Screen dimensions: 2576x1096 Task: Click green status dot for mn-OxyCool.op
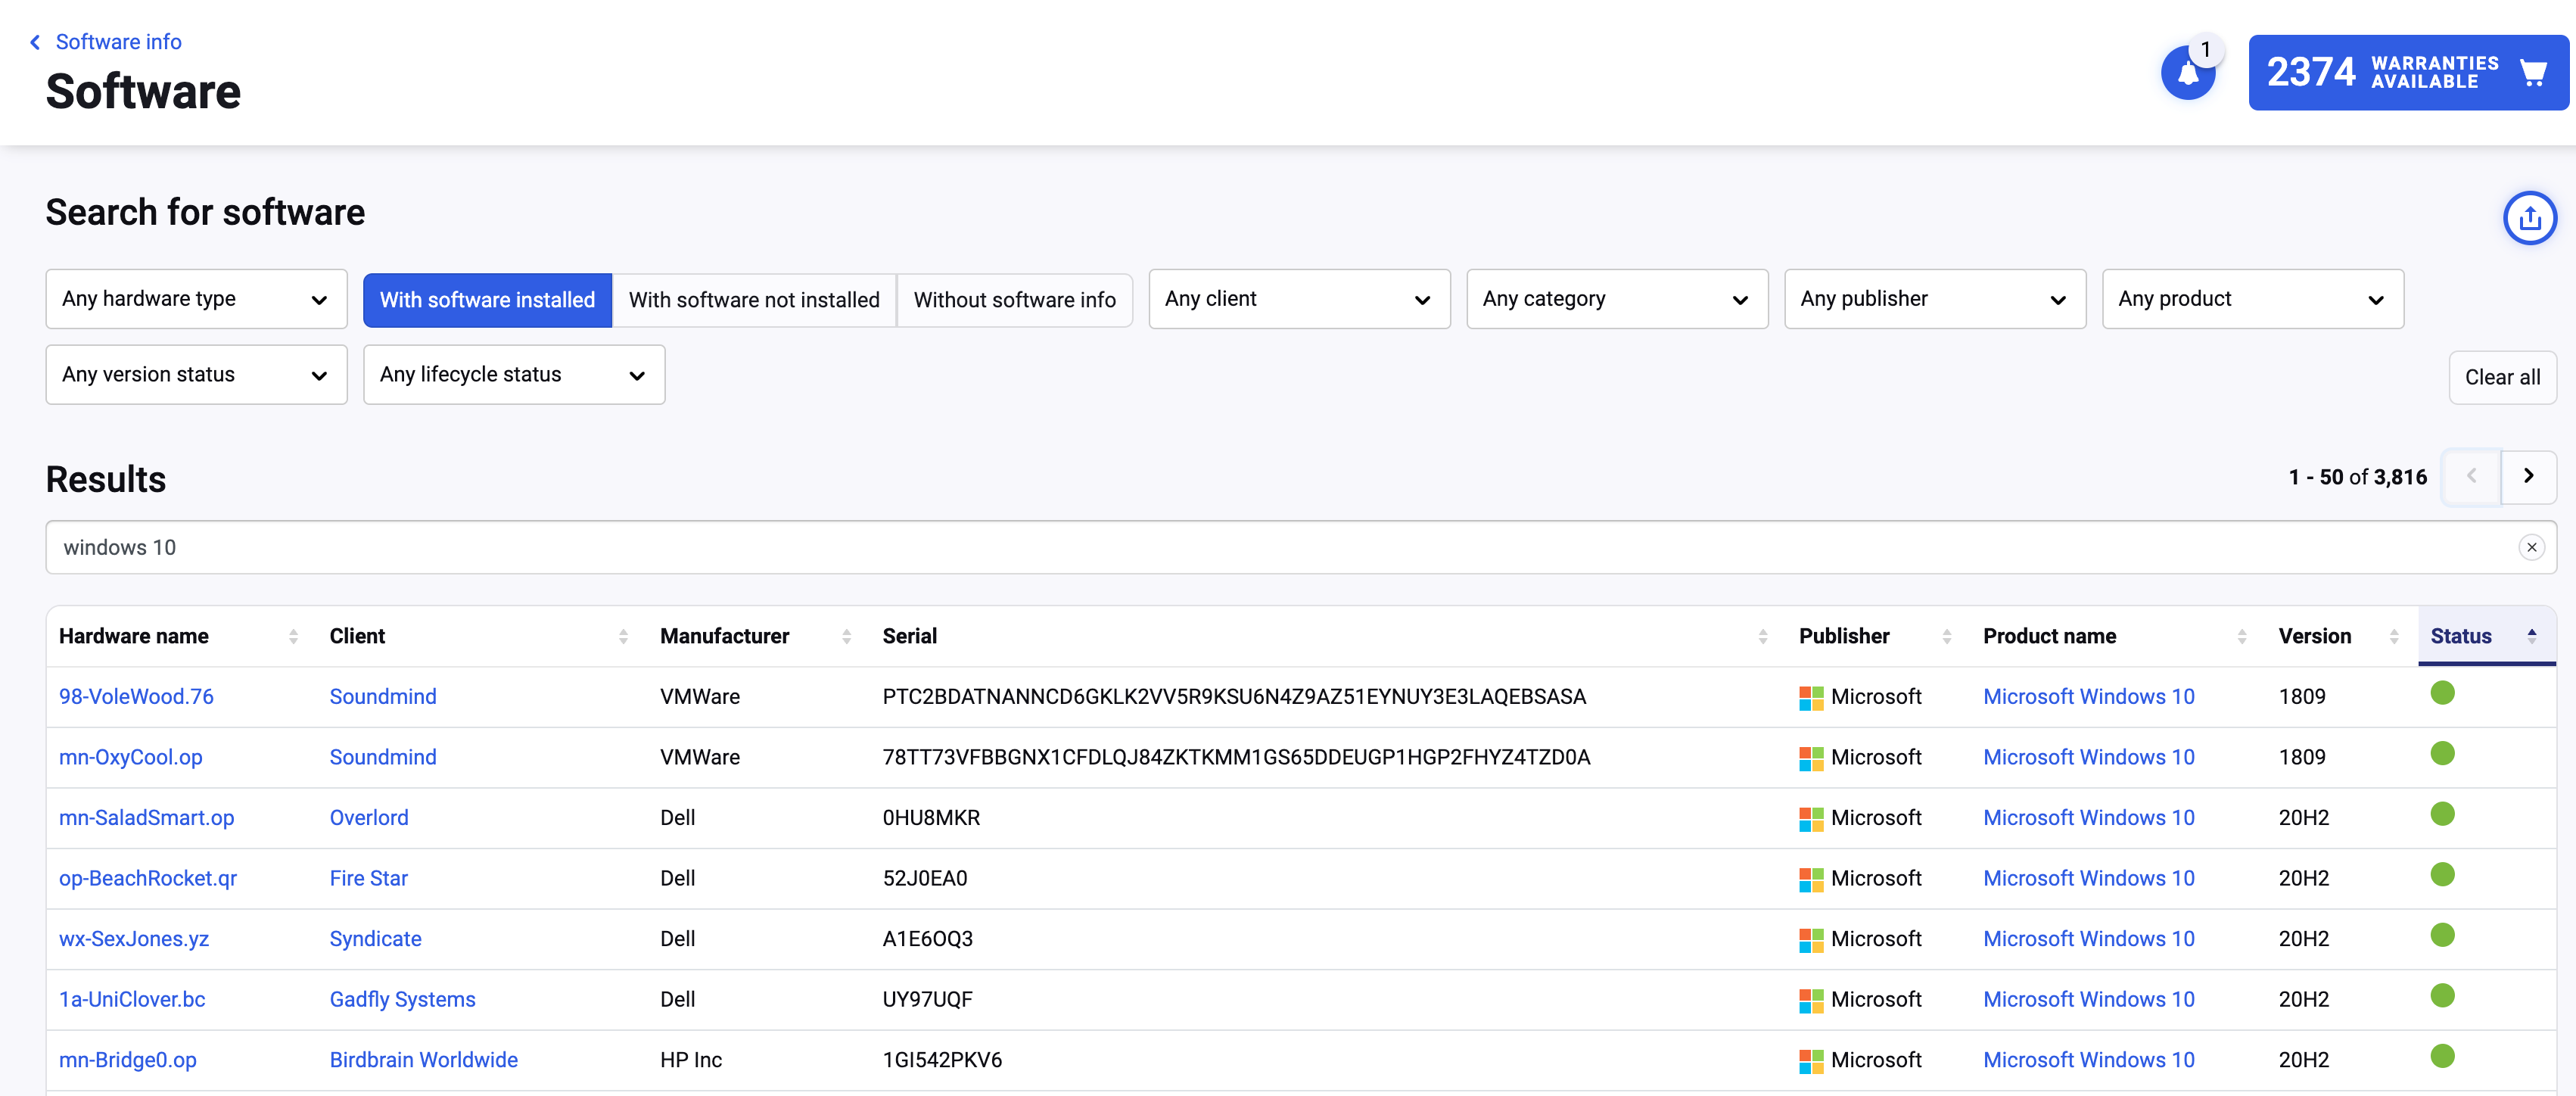(x=2442, y=753)
